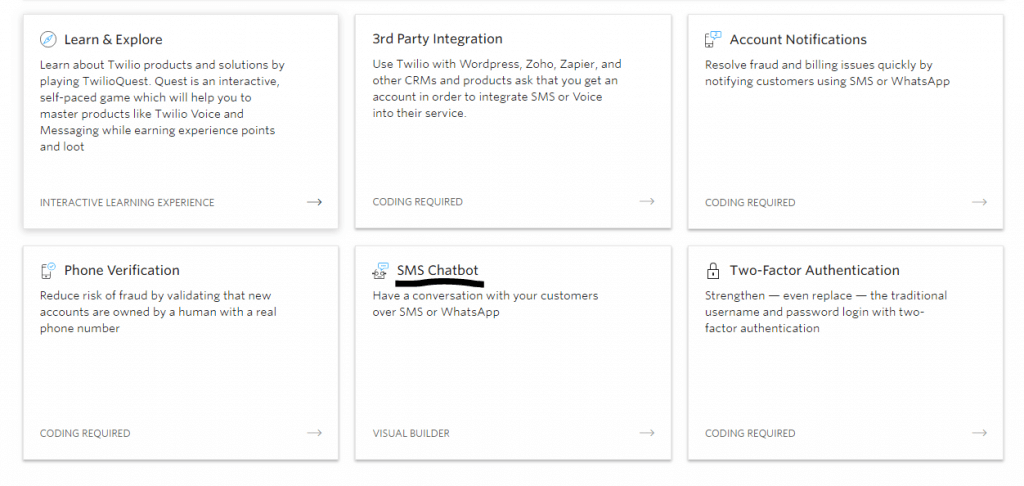Screen dimensions: 1024x486
Task: Click the arrow on 3rd Party Integration card
Action: pos(647,201)
